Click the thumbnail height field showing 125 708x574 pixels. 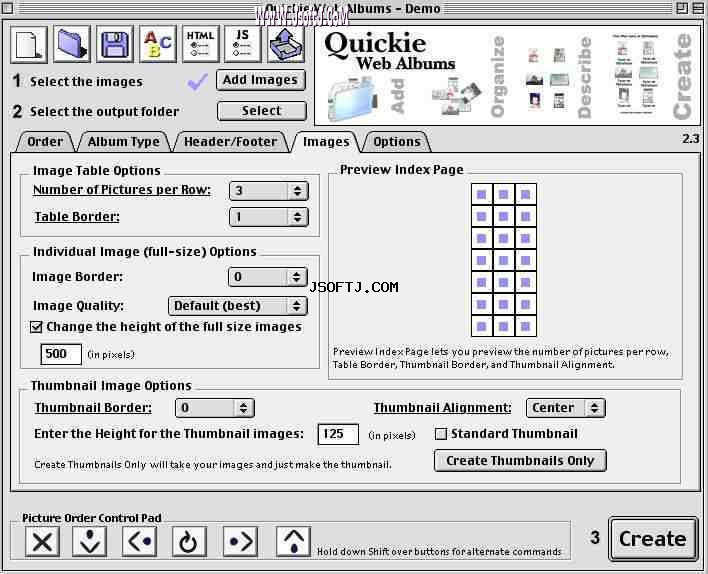(x=338, y=434)
